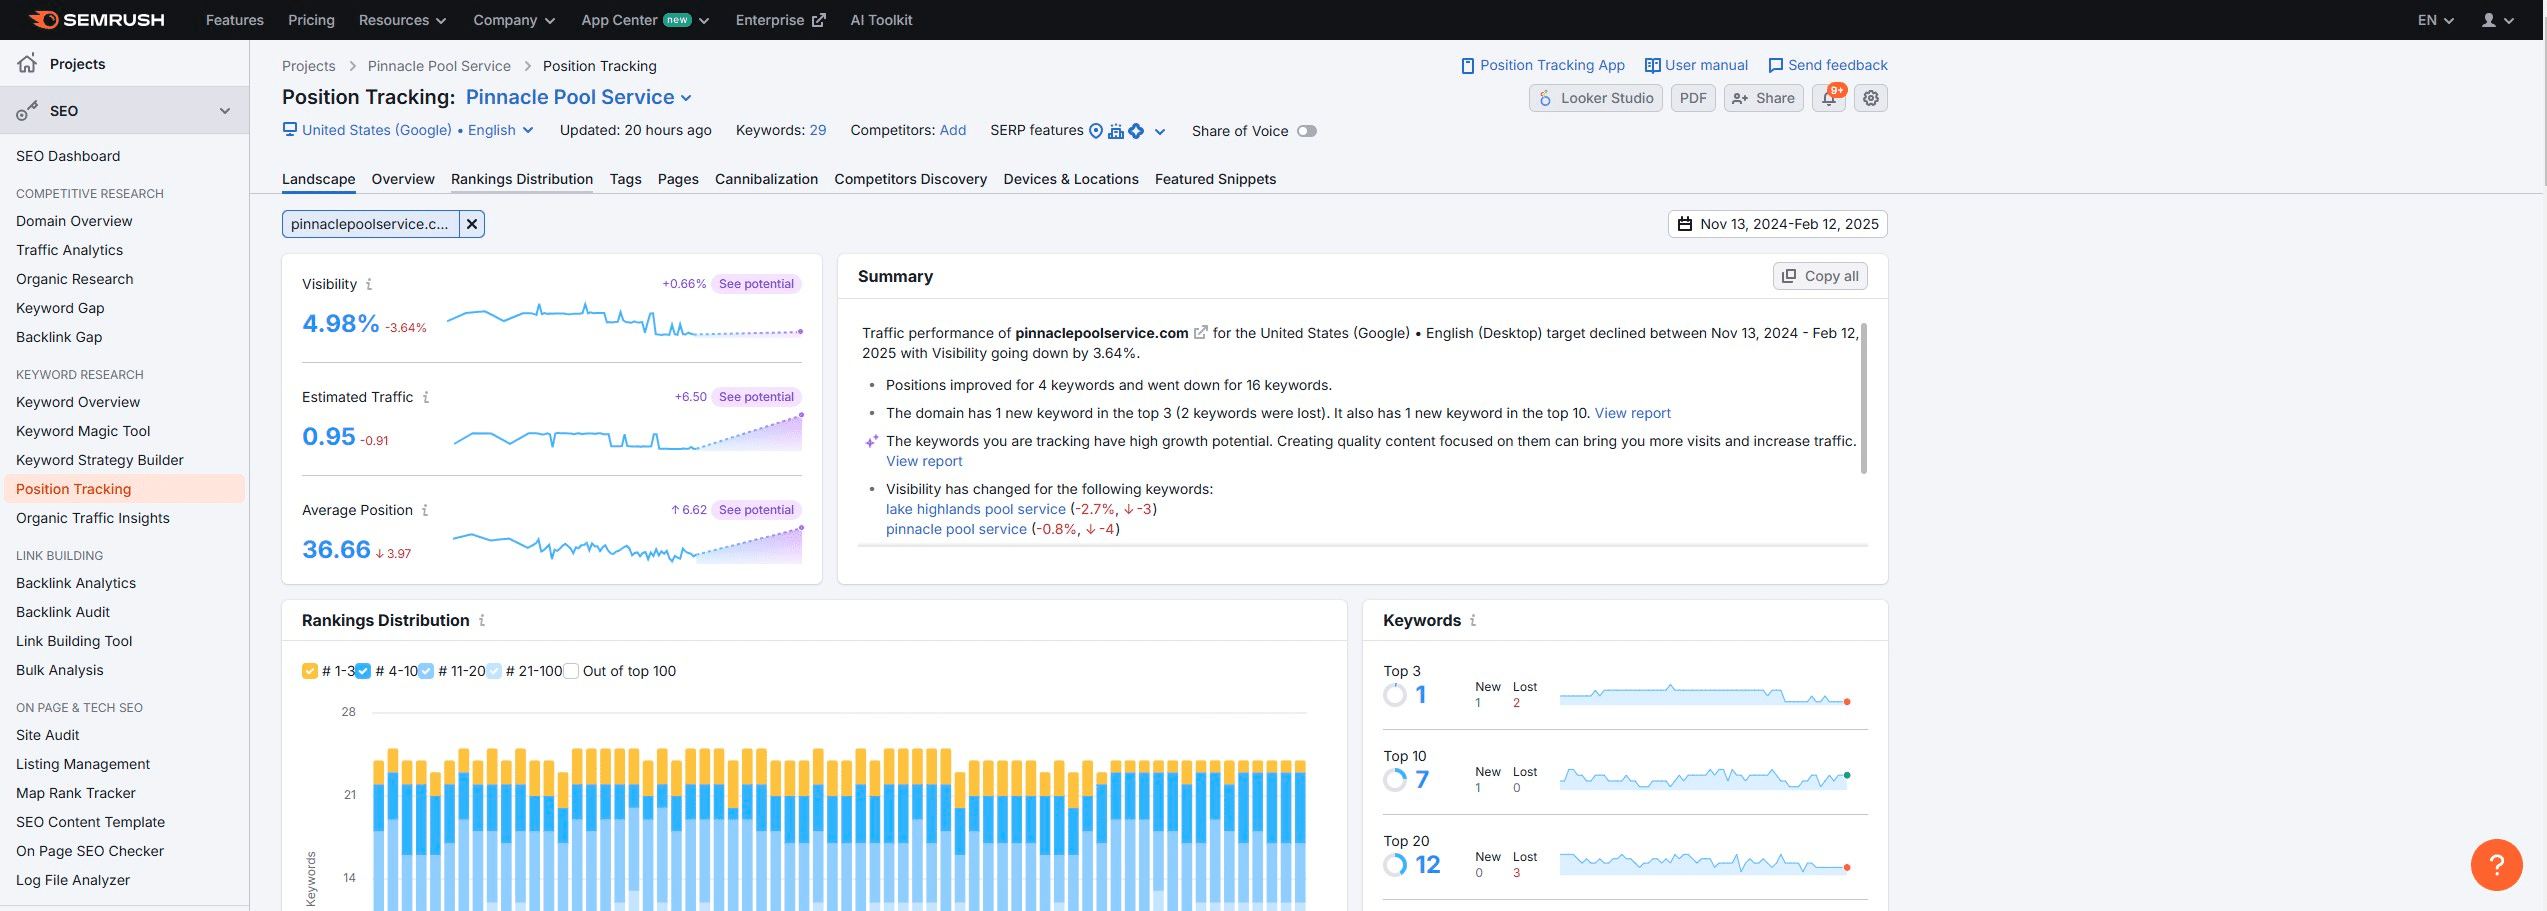The height and width of the screenshot is (911, 2547).
Task: Click the Estimated Traffic info icon
Action: point(426,398)
